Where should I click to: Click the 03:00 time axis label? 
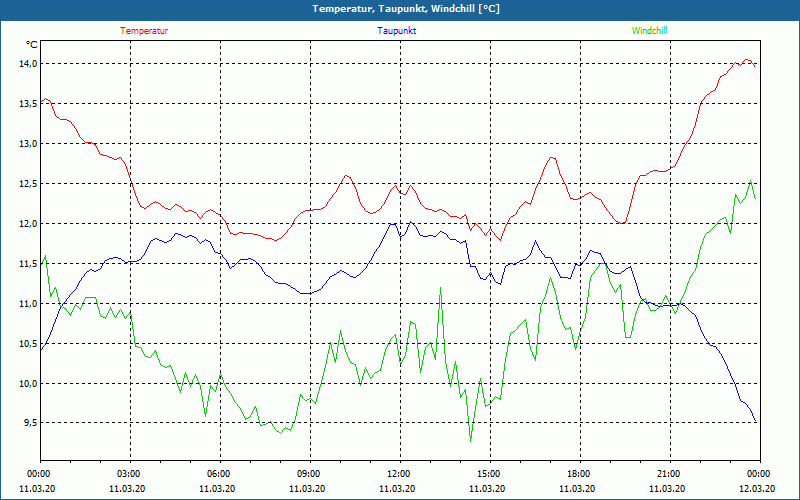[129, 474]
